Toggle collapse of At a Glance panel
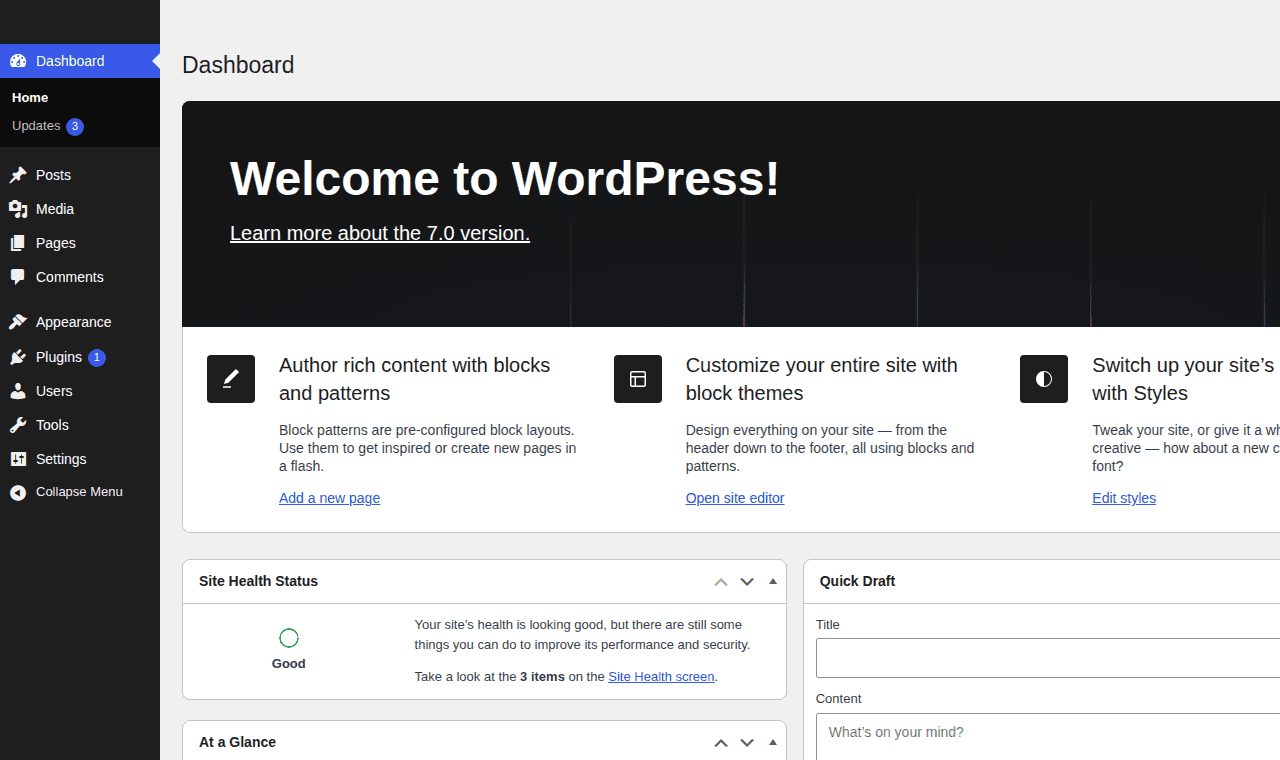The width and height of the screenshot is (1280, 760). 773,742
